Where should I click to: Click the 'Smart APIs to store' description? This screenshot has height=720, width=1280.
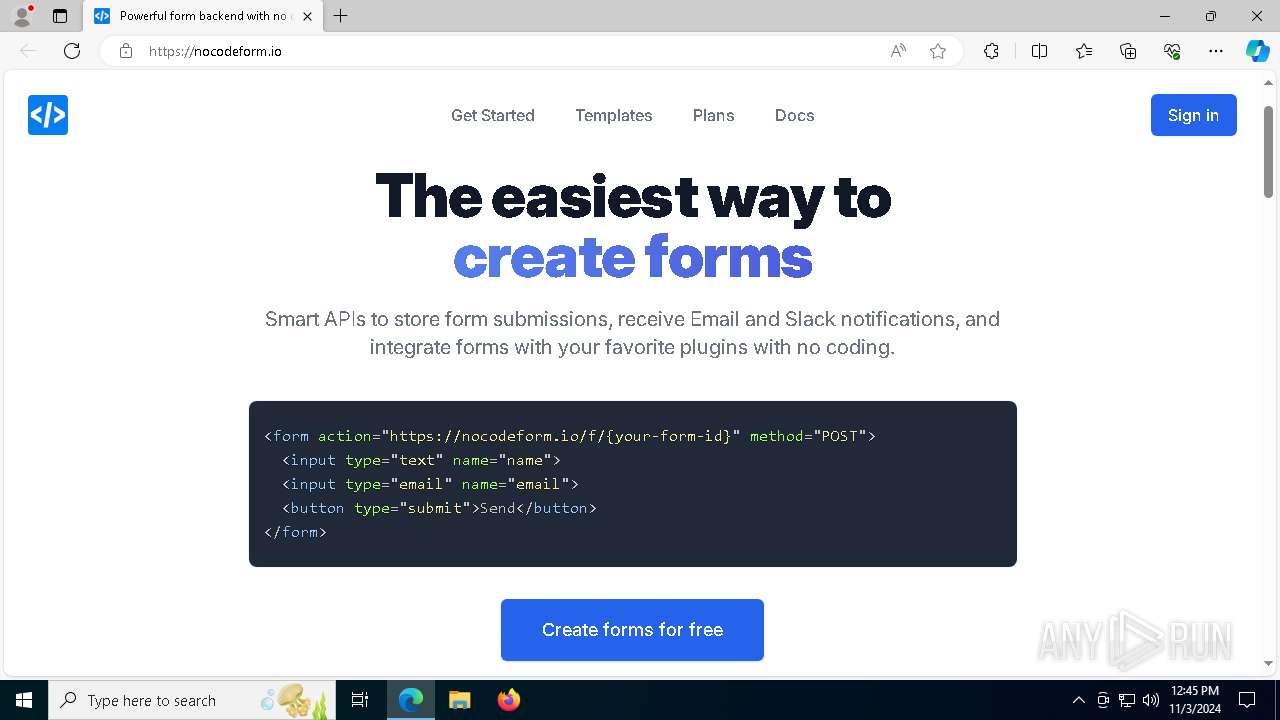coord(632,333)
